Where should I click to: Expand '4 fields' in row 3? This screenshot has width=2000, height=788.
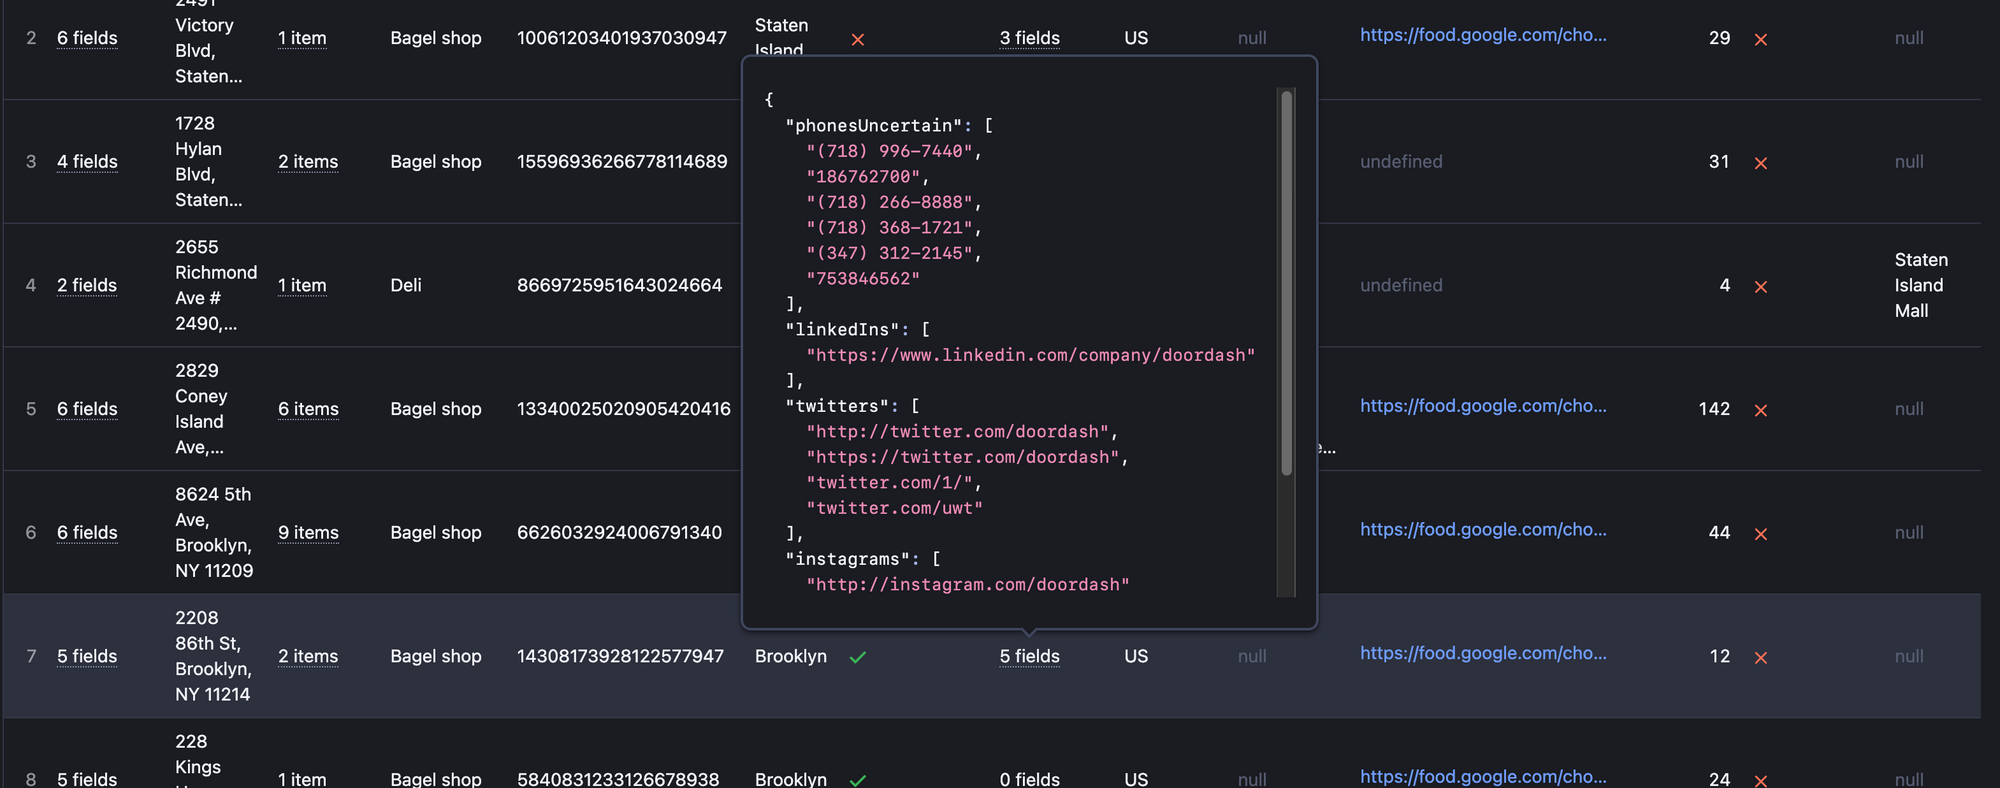(x=87, y=162)
